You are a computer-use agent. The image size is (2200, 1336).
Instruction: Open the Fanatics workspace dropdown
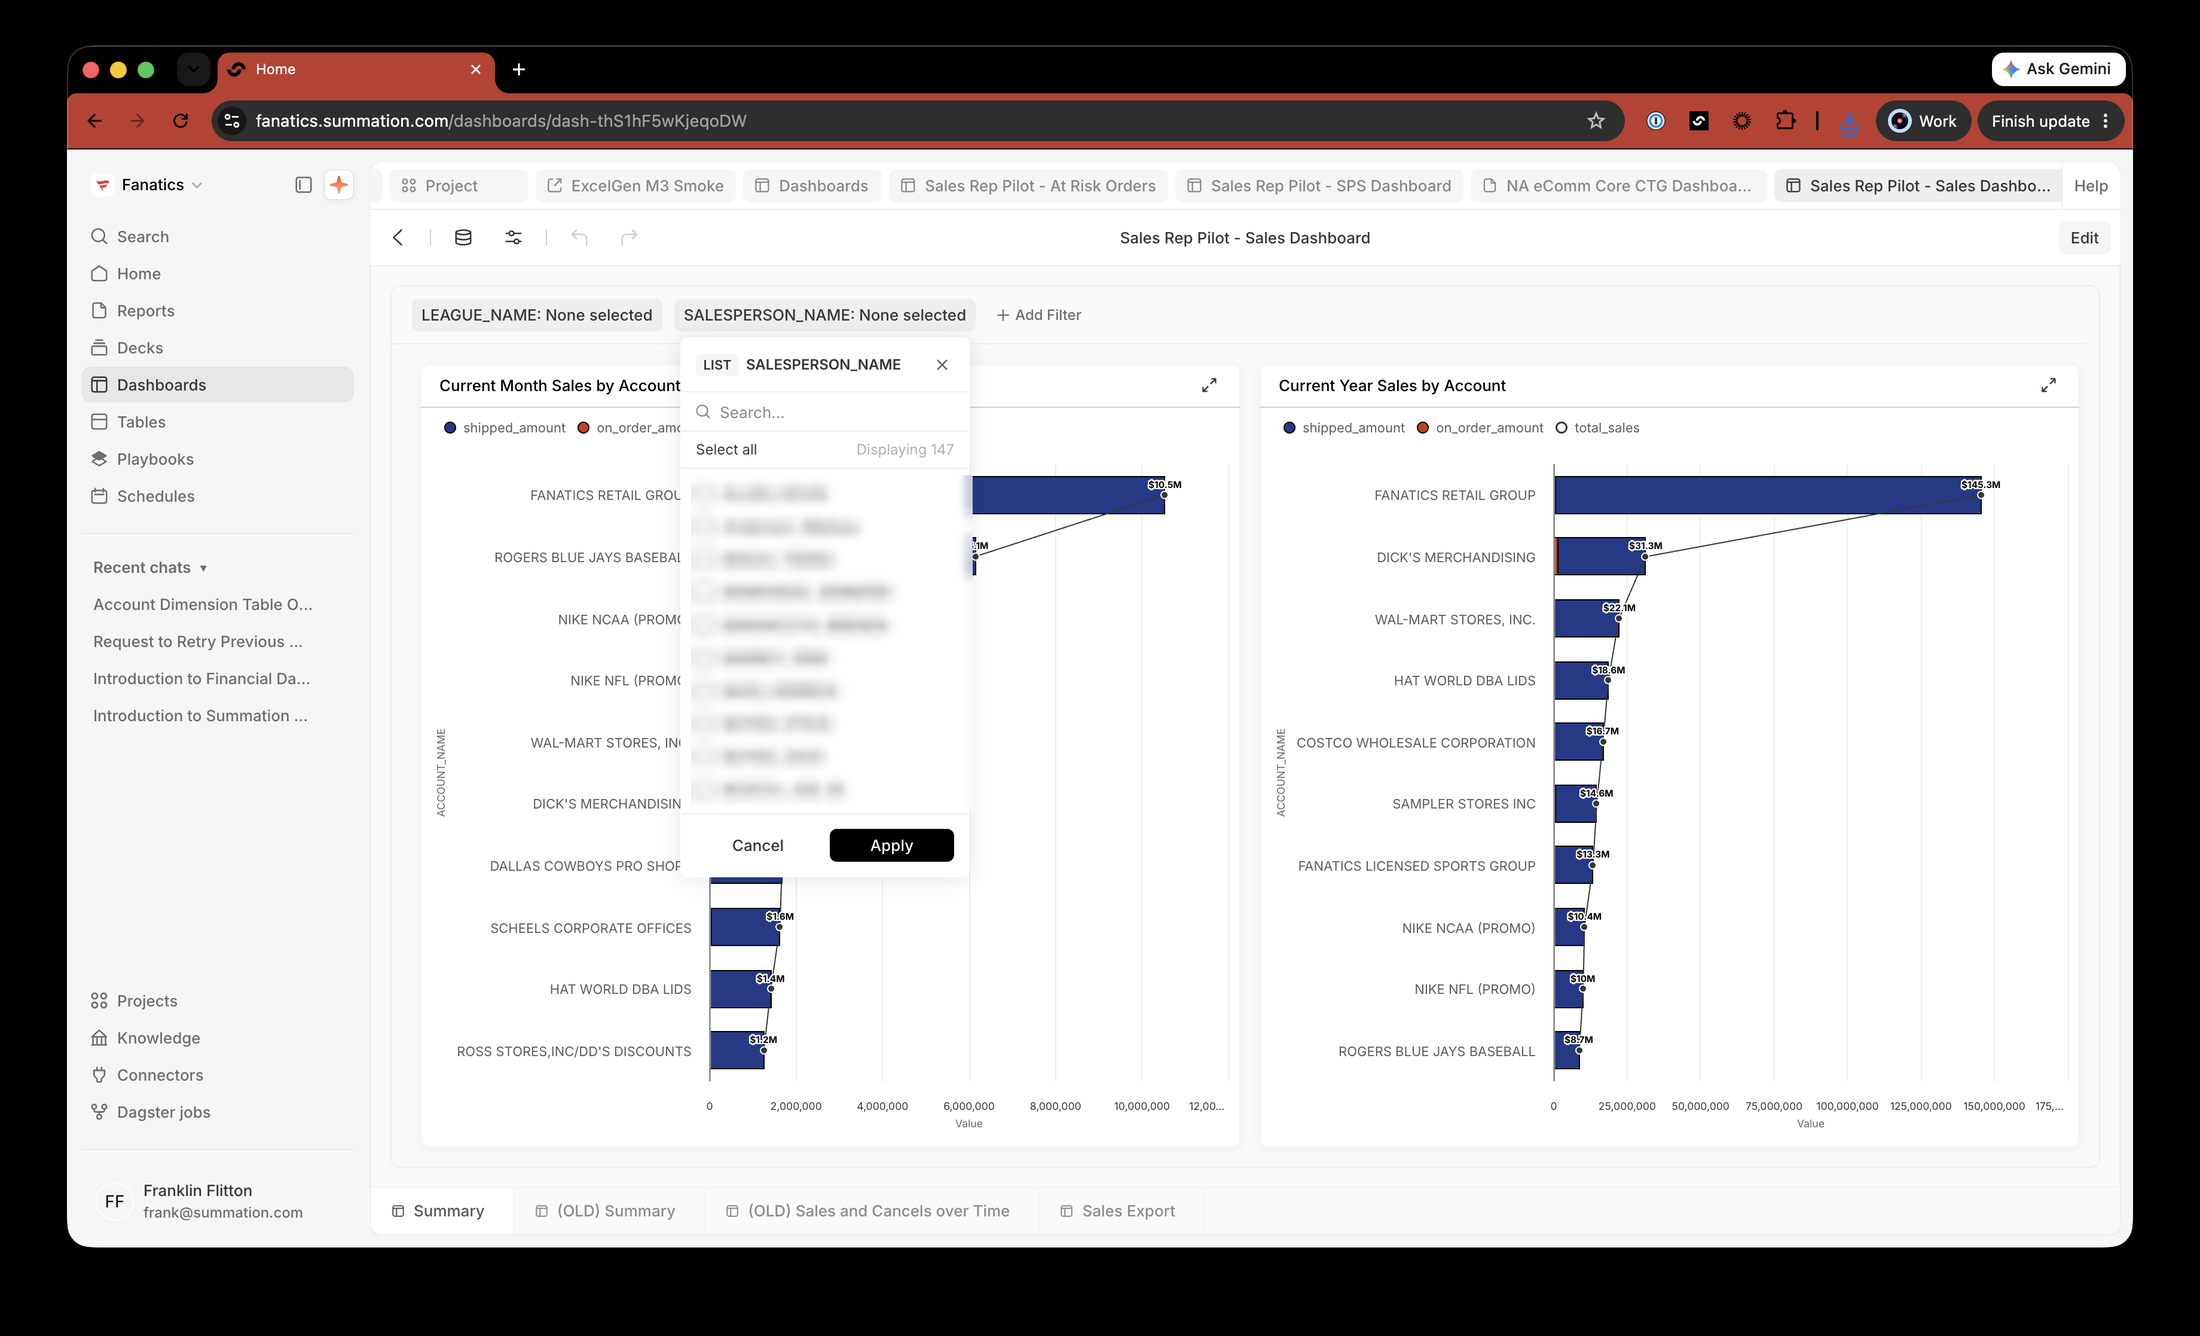pyautogui.click(x=147, y=185)
